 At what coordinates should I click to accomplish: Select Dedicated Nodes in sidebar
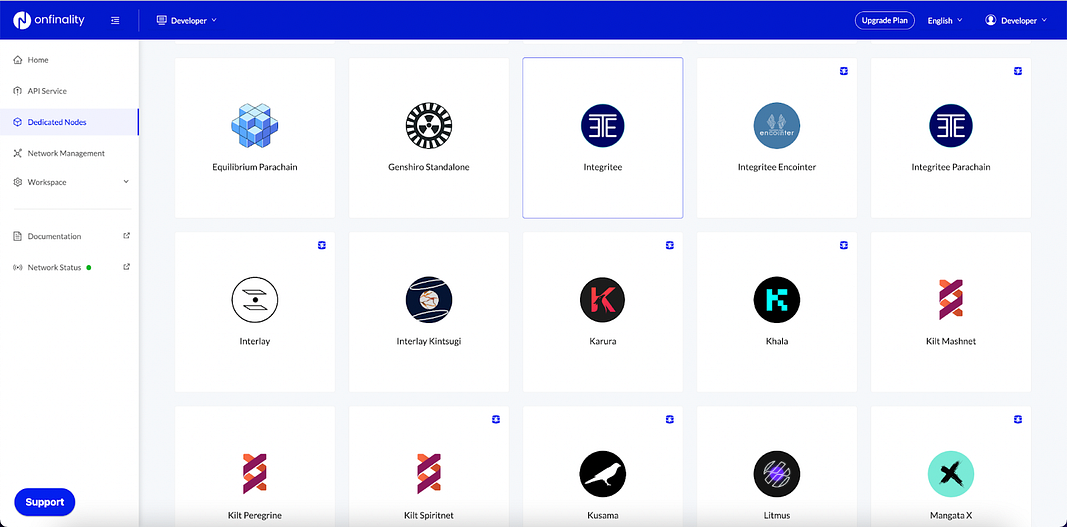(x=69, y=122)
